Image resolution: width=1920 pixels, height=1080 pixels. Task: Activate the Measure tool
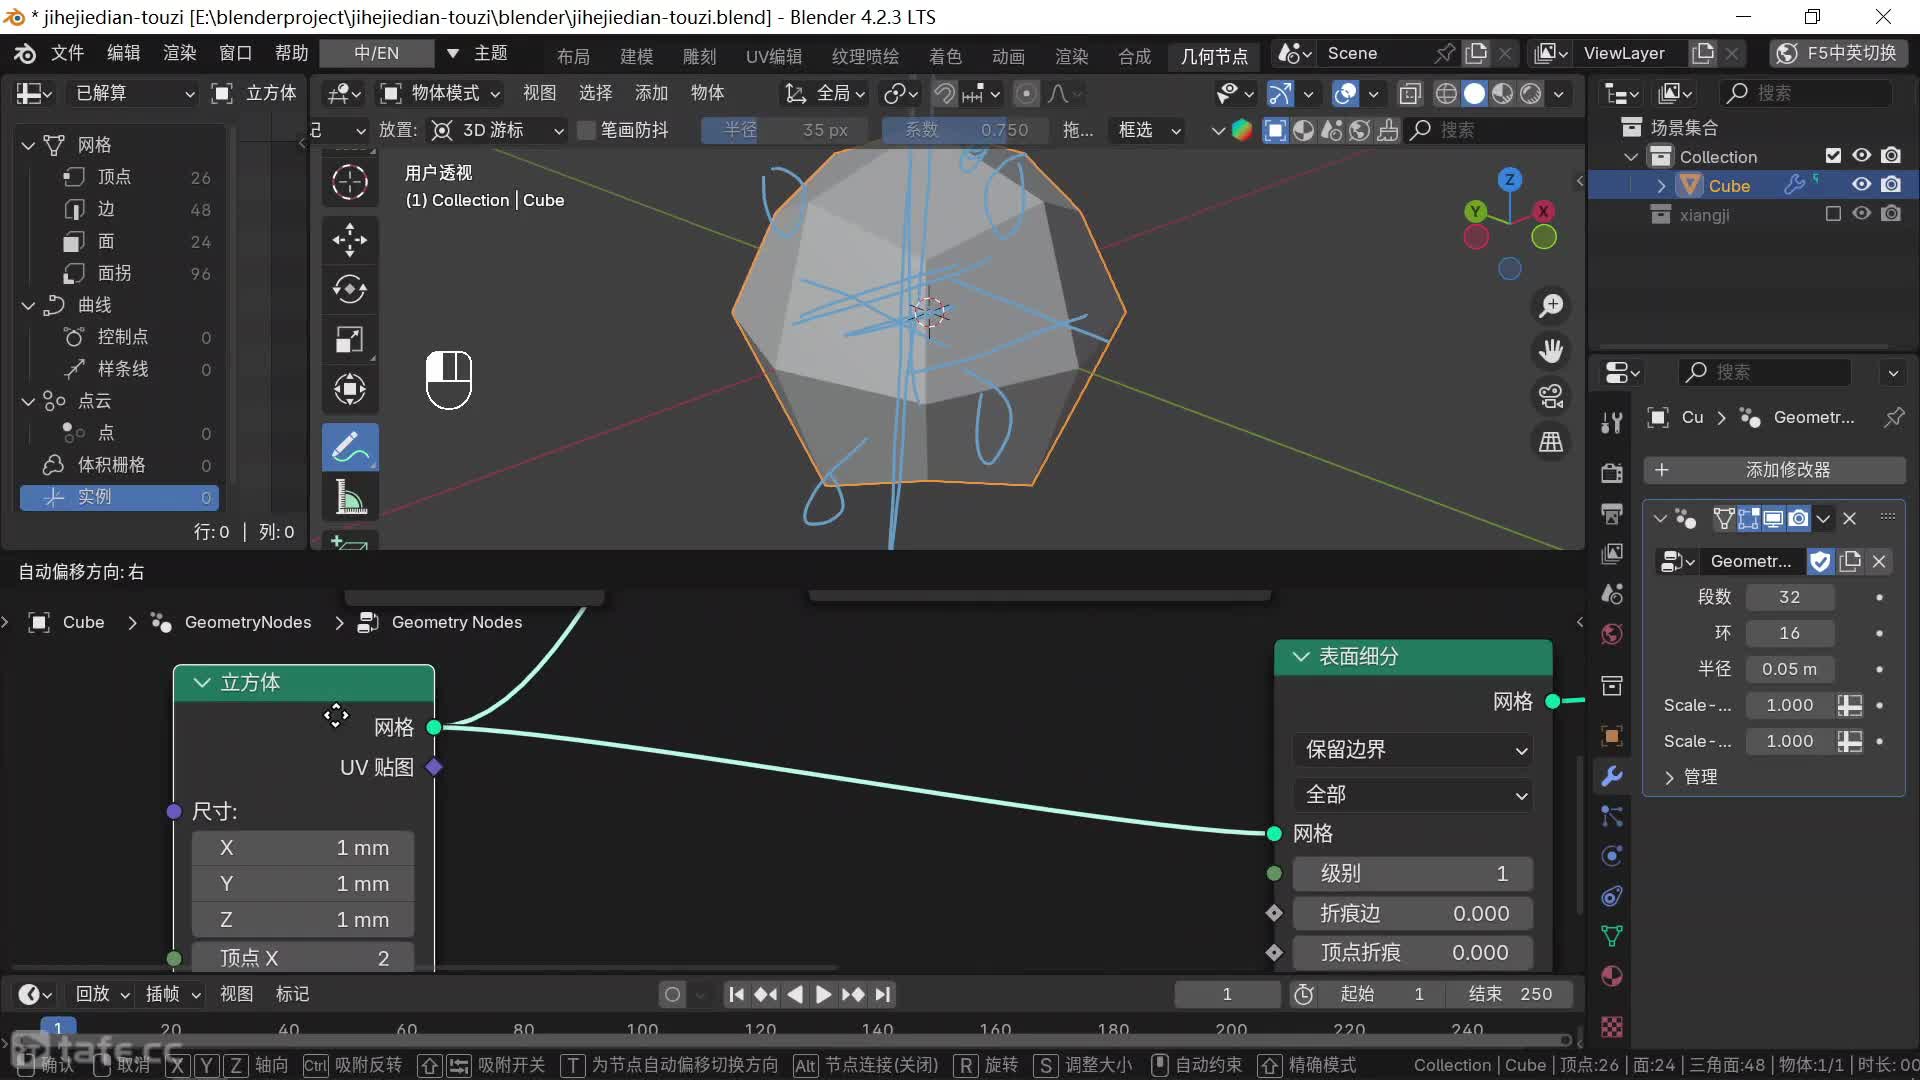(x=349, y=497)
